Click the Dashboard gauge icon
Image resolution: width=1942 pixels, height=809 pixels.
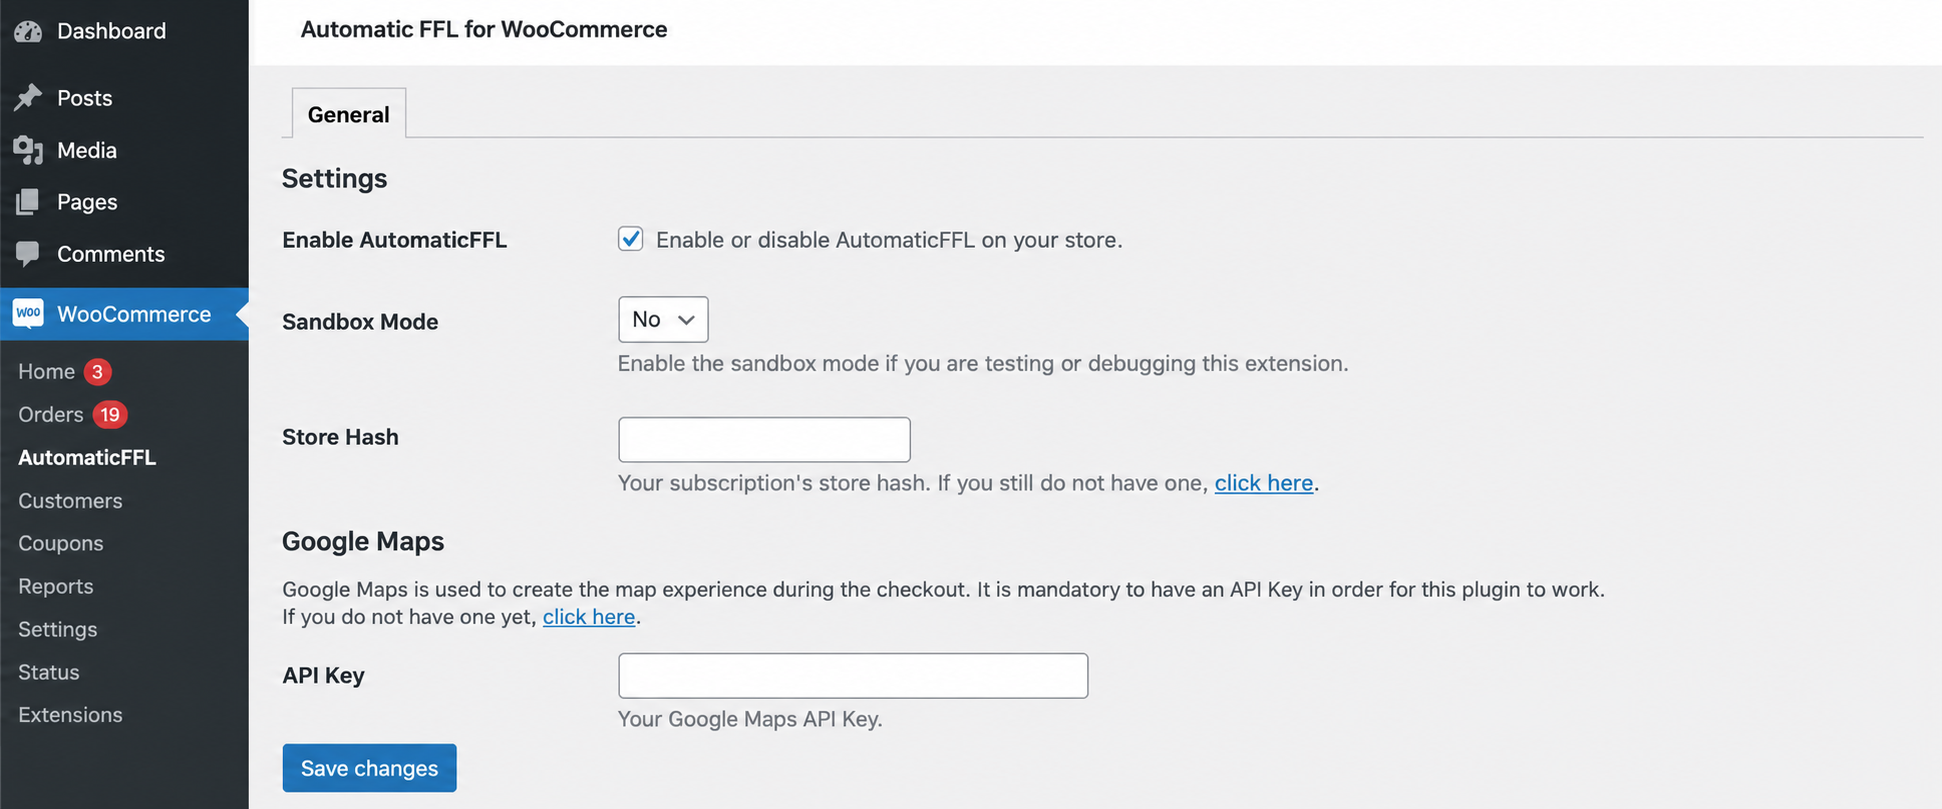pos(28,31)
